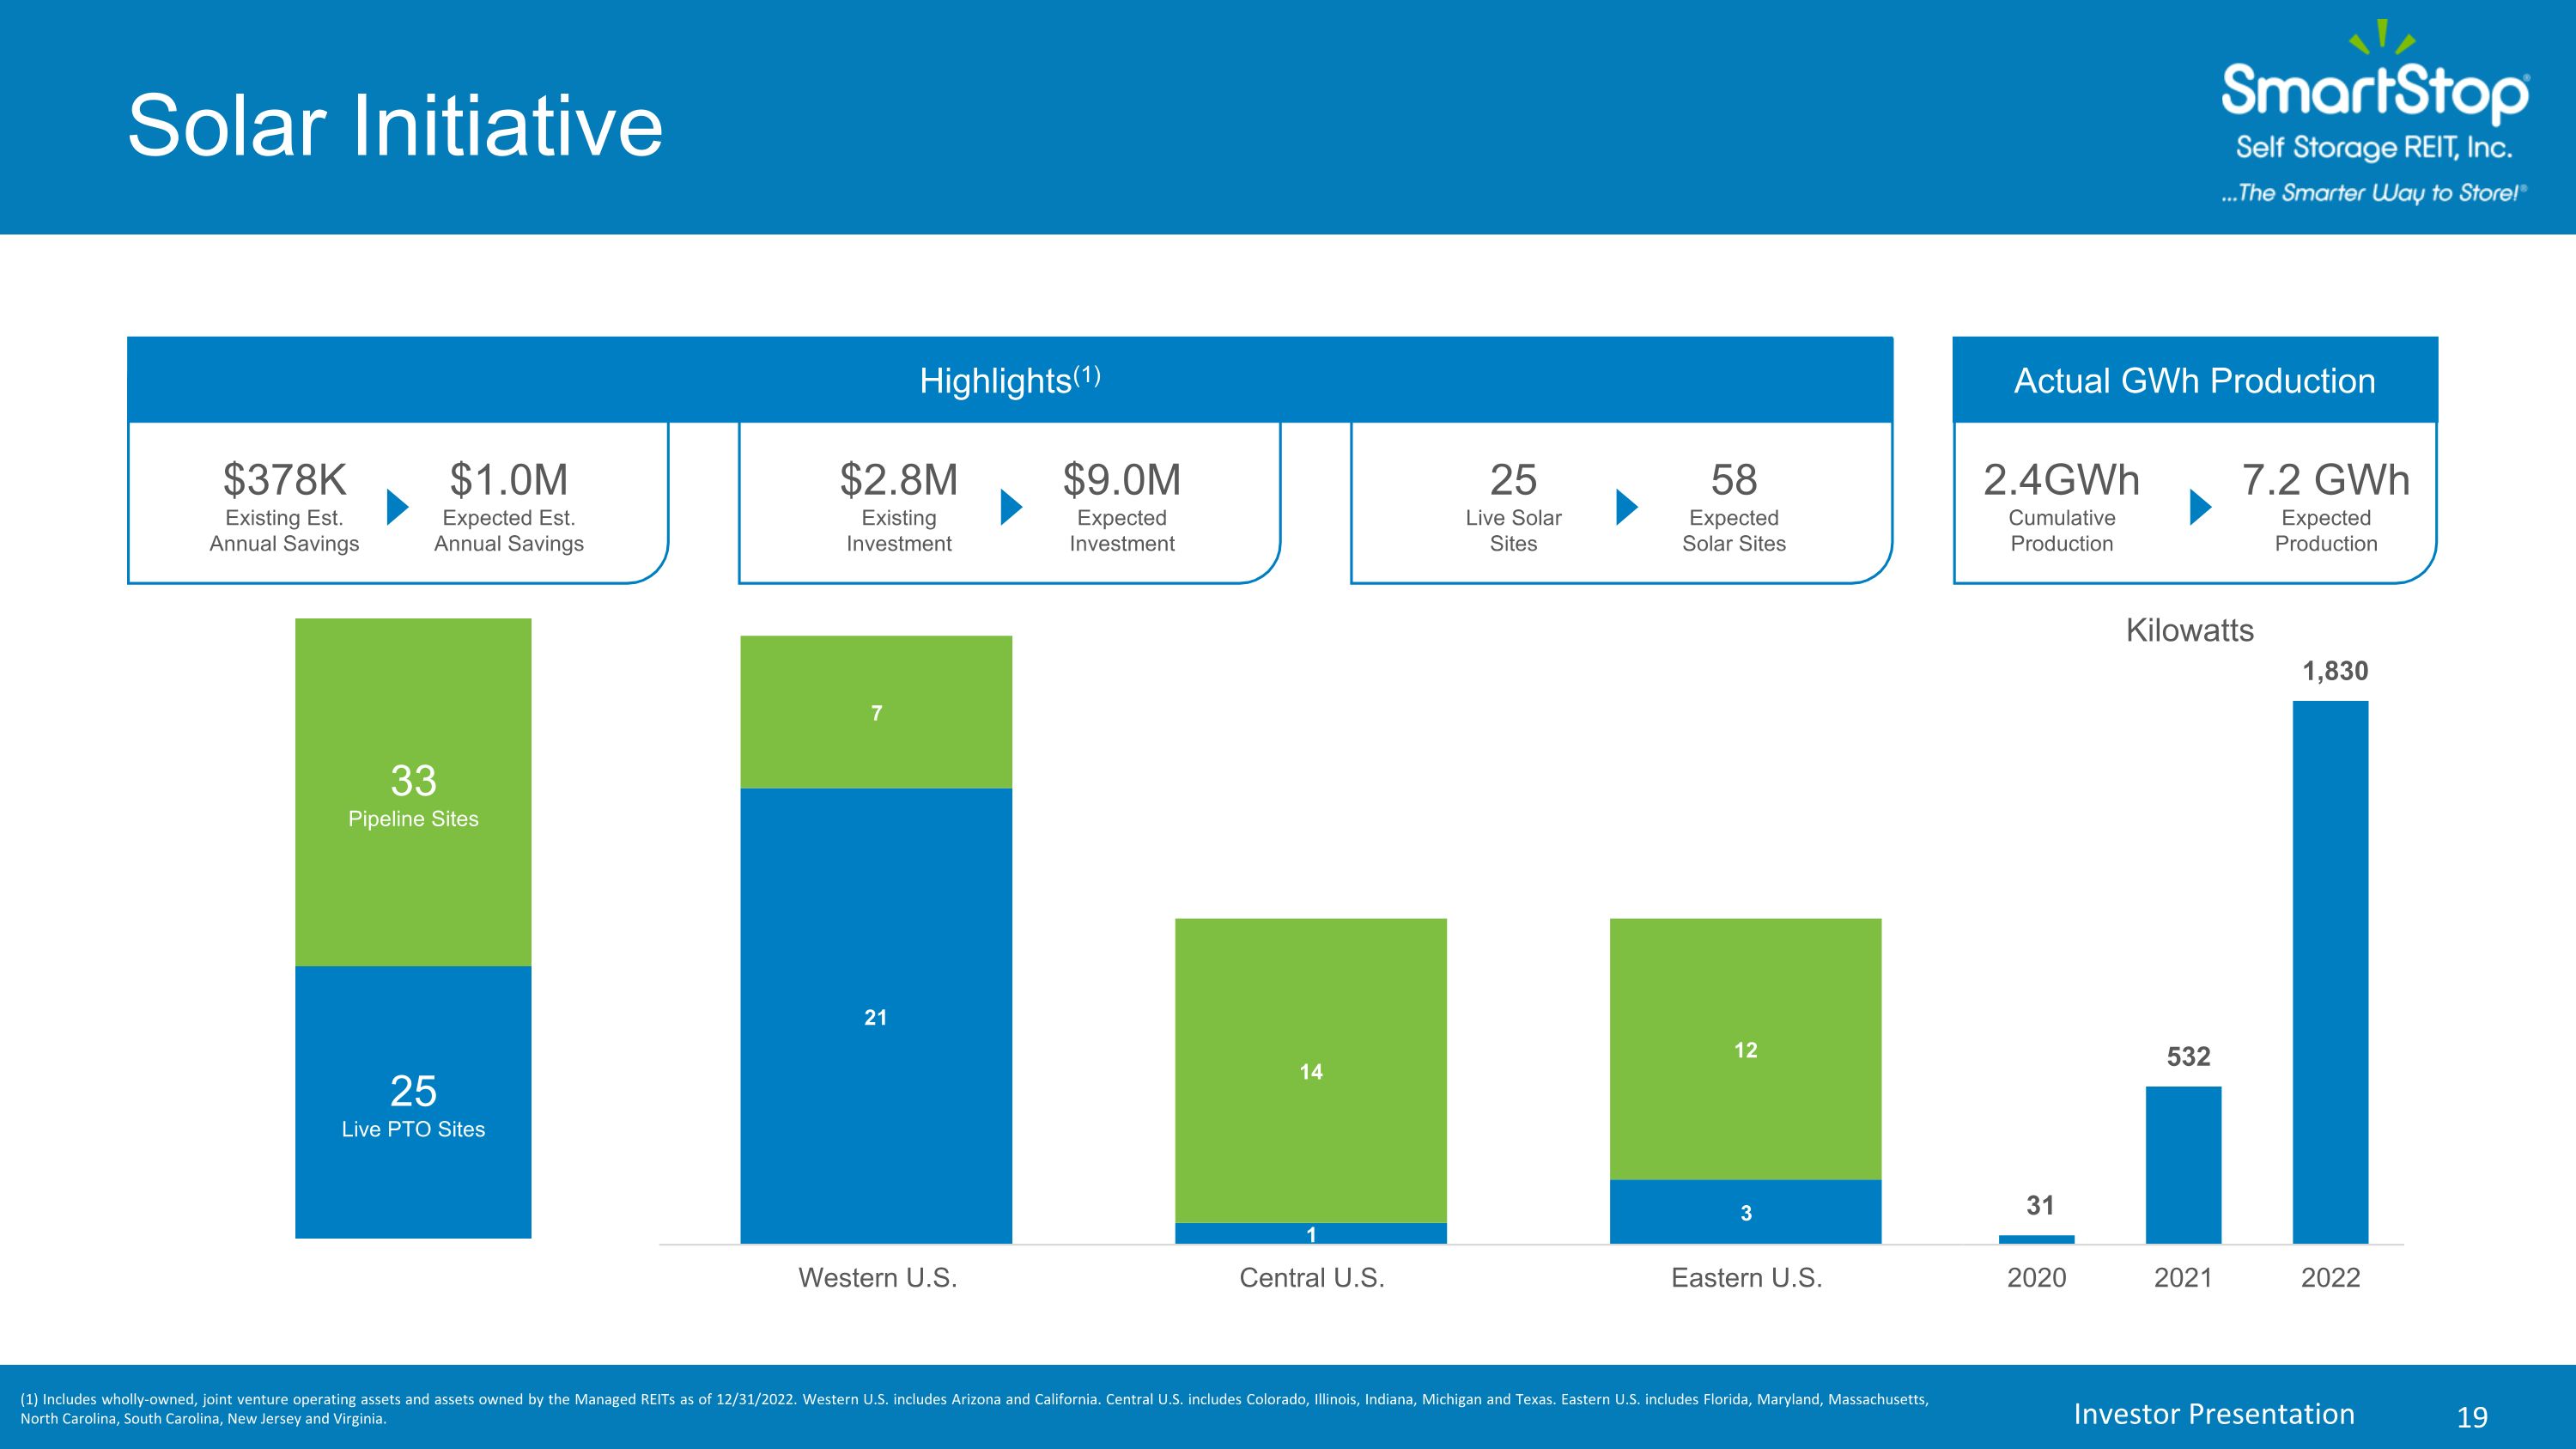Image resolution: width=2576 pixels, height=1449 pixels.
Task: Click the Western U.S. axis label
Action: (878, 1277)
